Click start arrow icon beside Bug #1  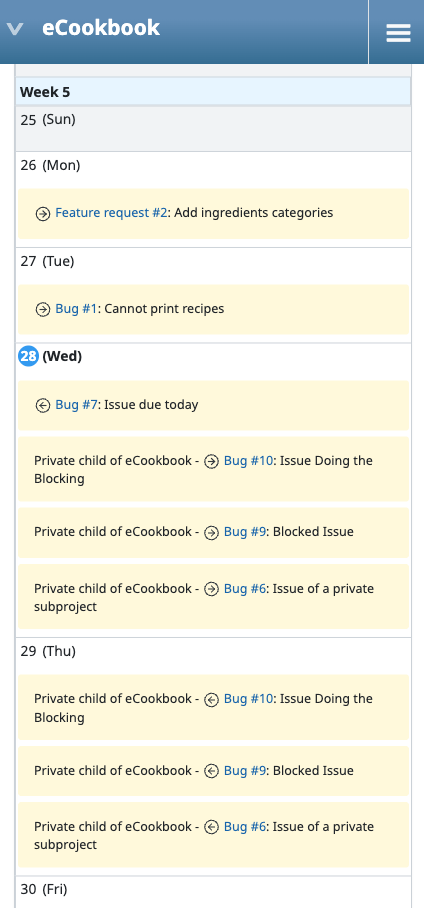43,310
